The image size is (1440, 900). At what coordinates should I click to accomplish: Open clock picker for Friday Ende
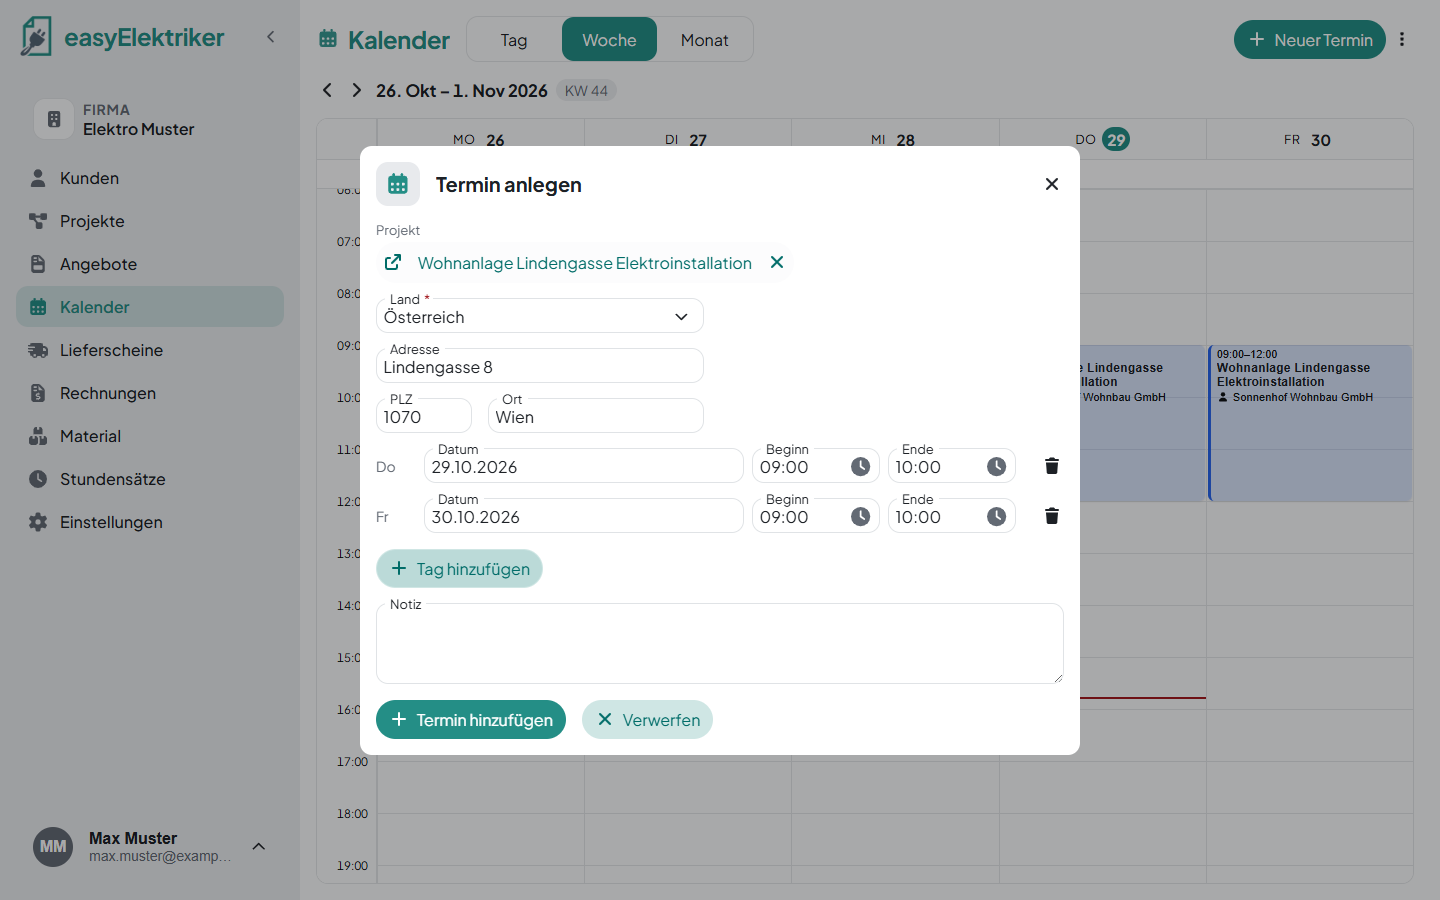coord(996,516)
